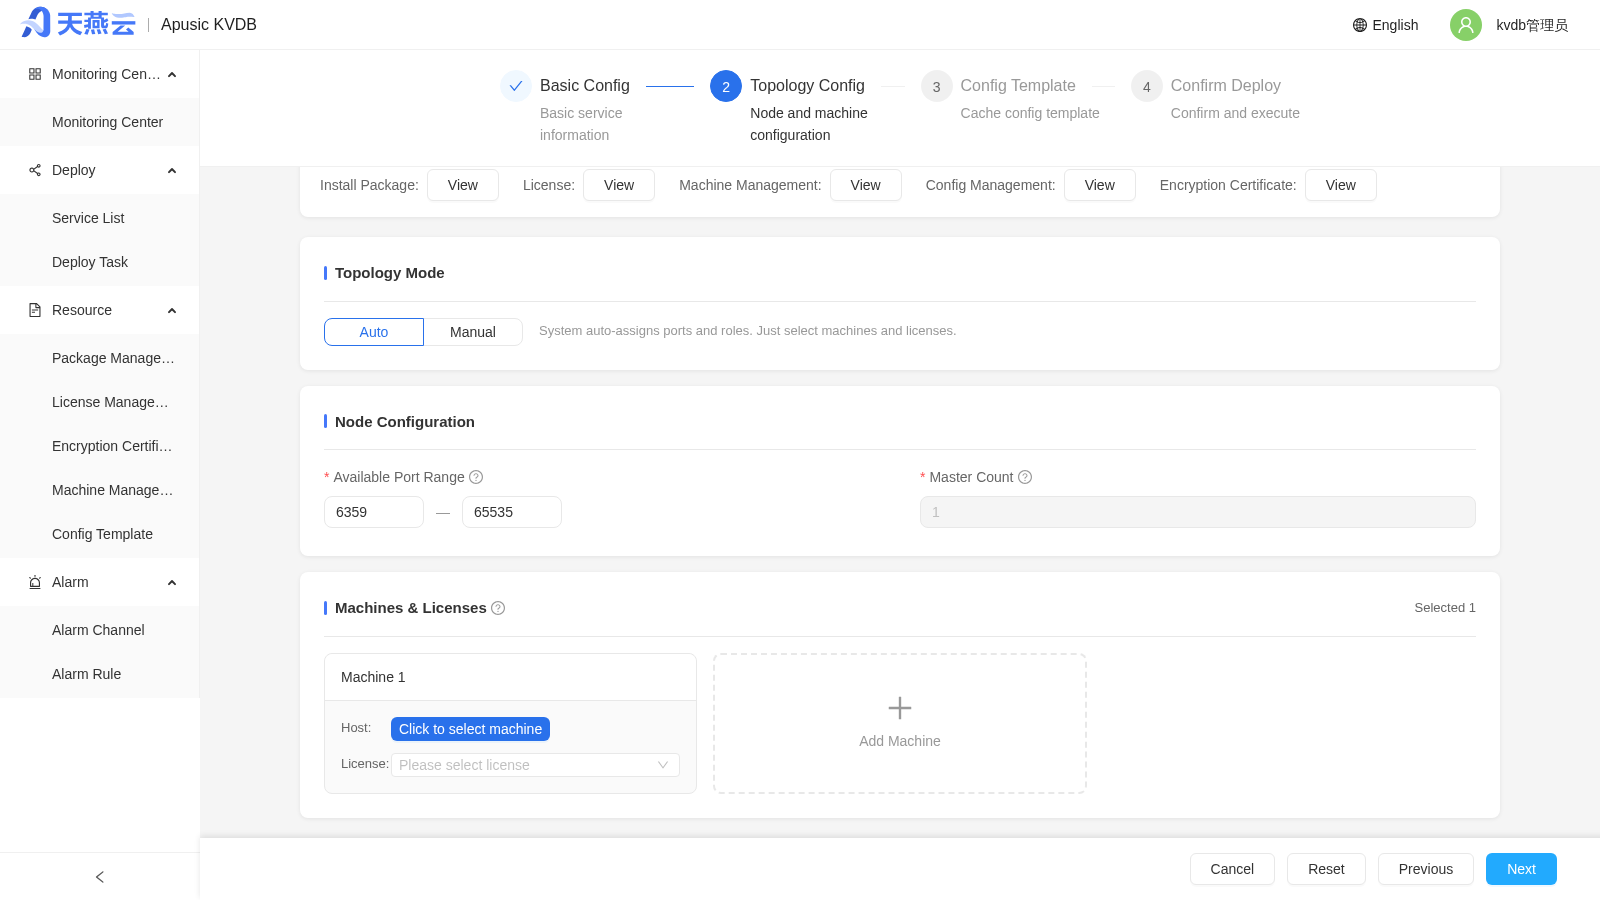
Task: Click the step 4 Confirm Deploy circle
Action: pyautogui.click(x=1147, y=86)
